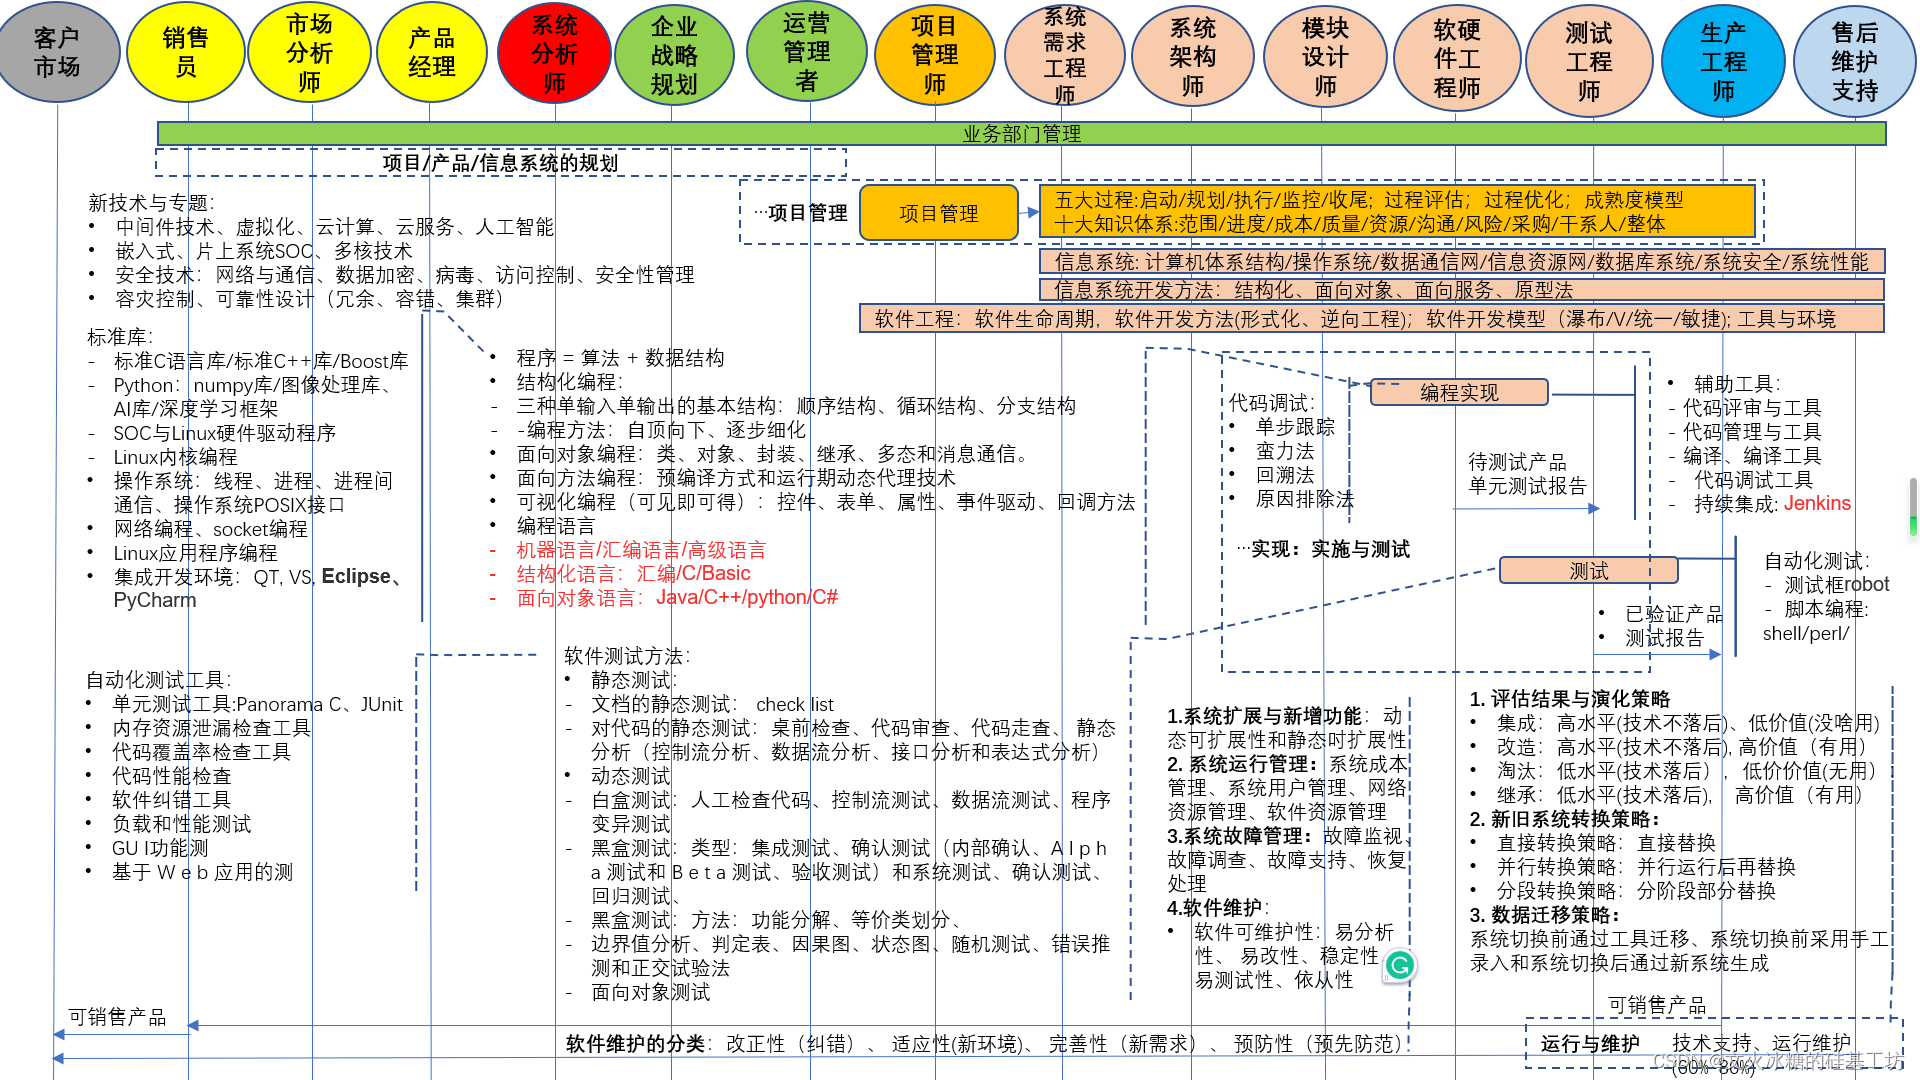Click the 软件工程师 ellipse
The height and width of the screenshot is (1080, 1920).
pos(1457,59)
